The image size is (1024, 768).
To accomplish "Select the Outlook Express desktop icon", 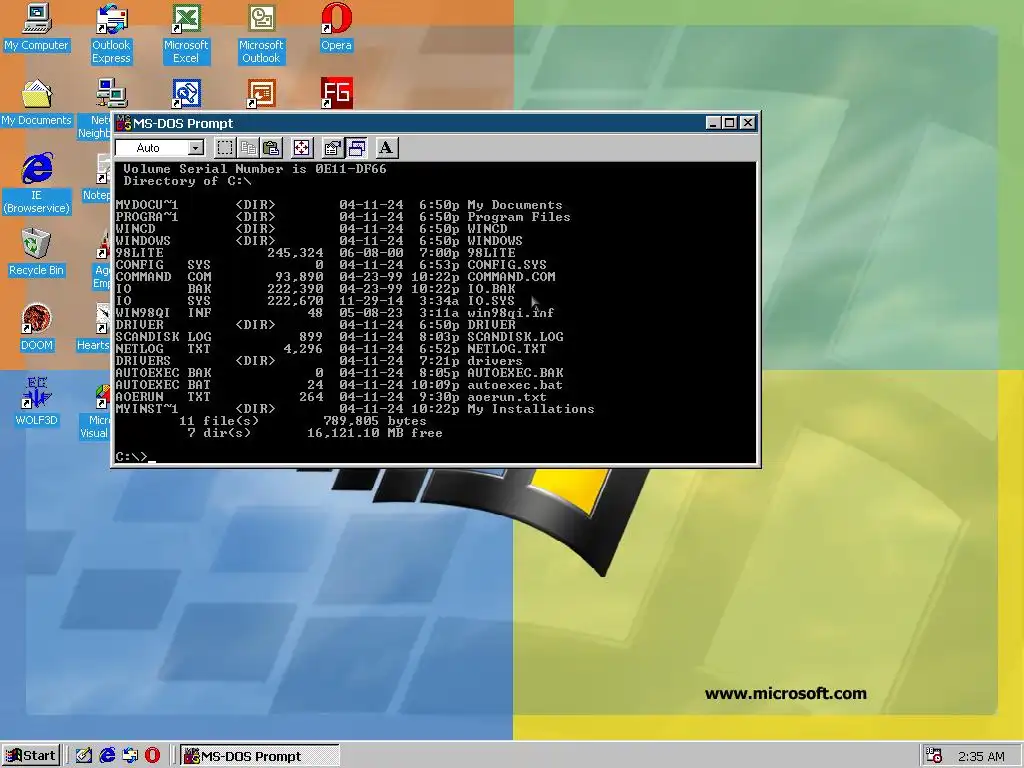I will 111,34.
